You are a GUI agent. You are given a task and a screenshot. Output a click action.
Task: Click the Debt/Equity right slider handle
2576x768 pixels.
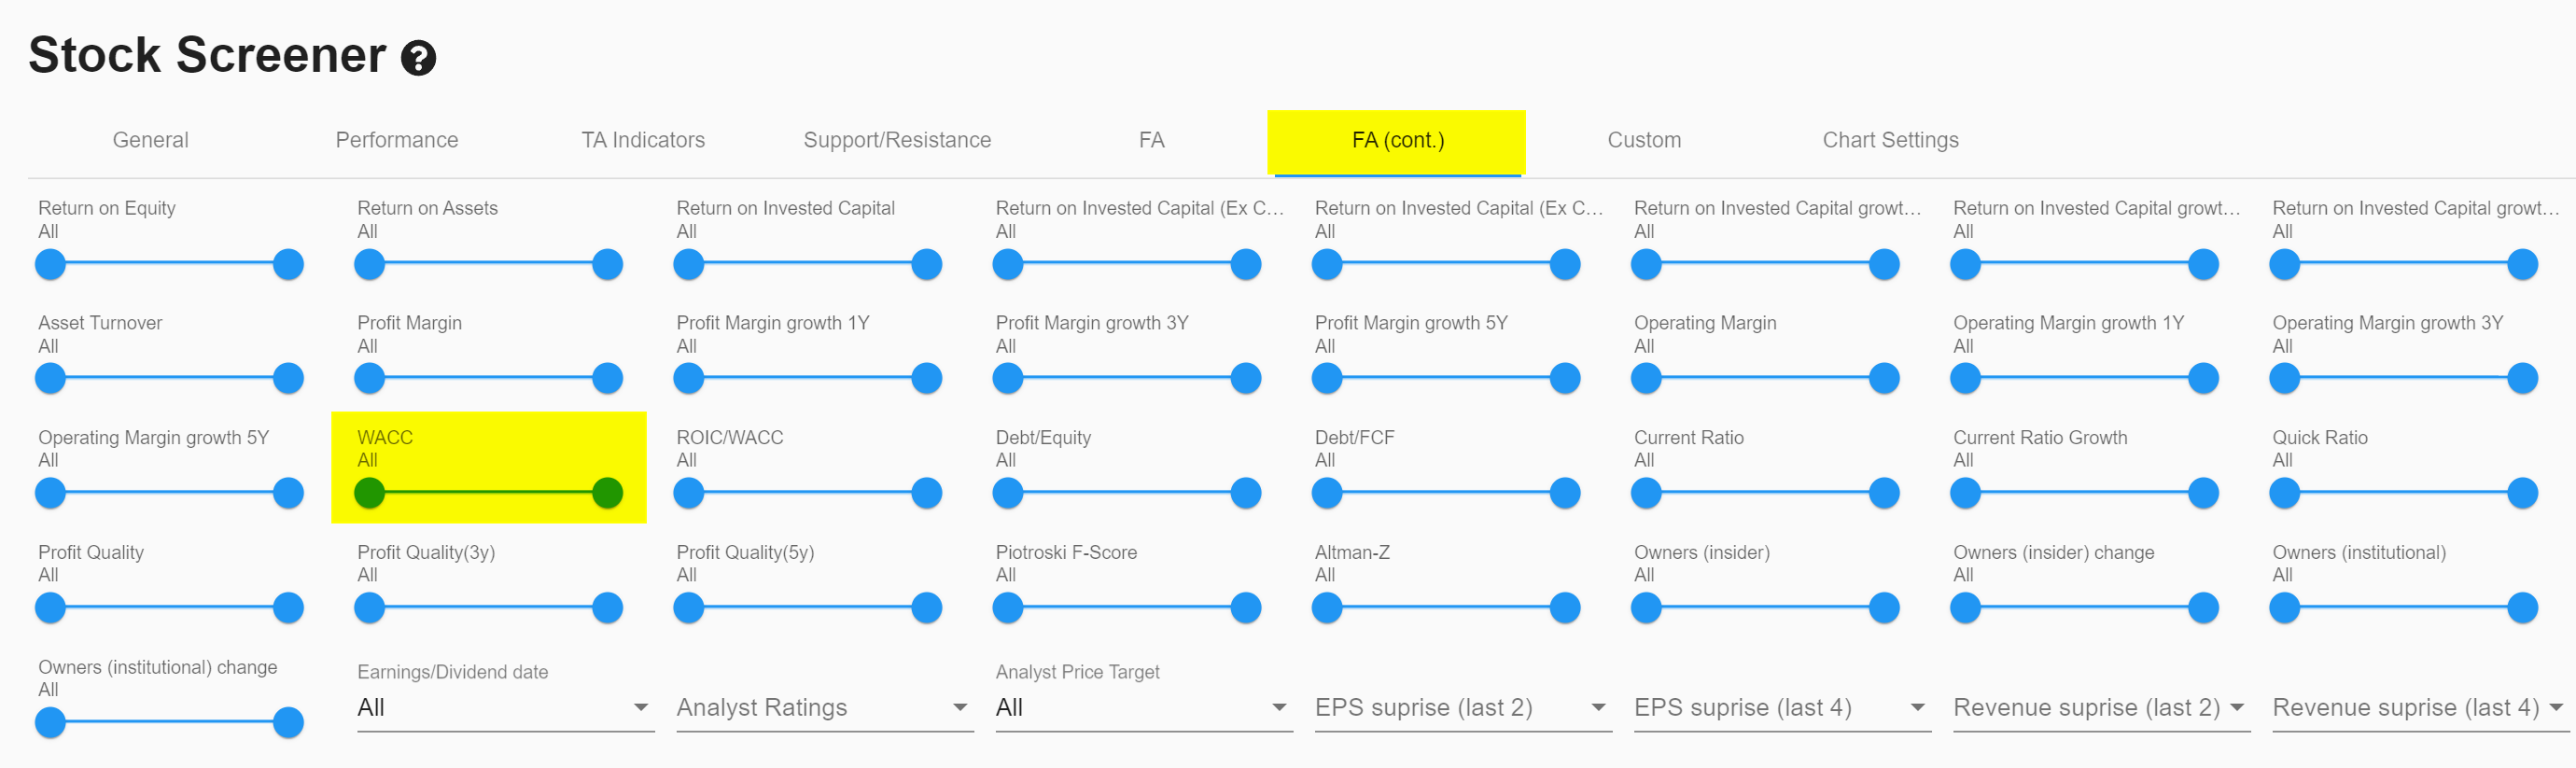point(1245,493)
